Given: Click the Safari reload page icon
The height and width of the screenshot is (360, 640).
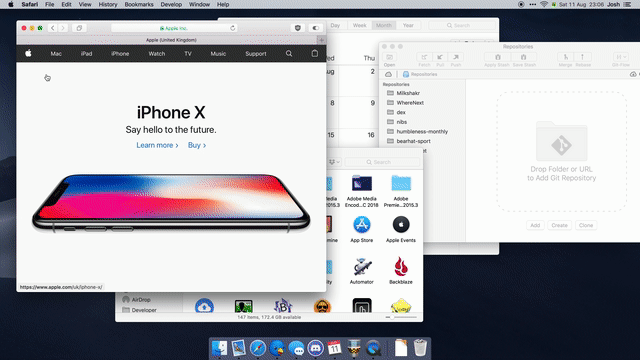Looking at the screenshot, I should click(x=233, y=28).
